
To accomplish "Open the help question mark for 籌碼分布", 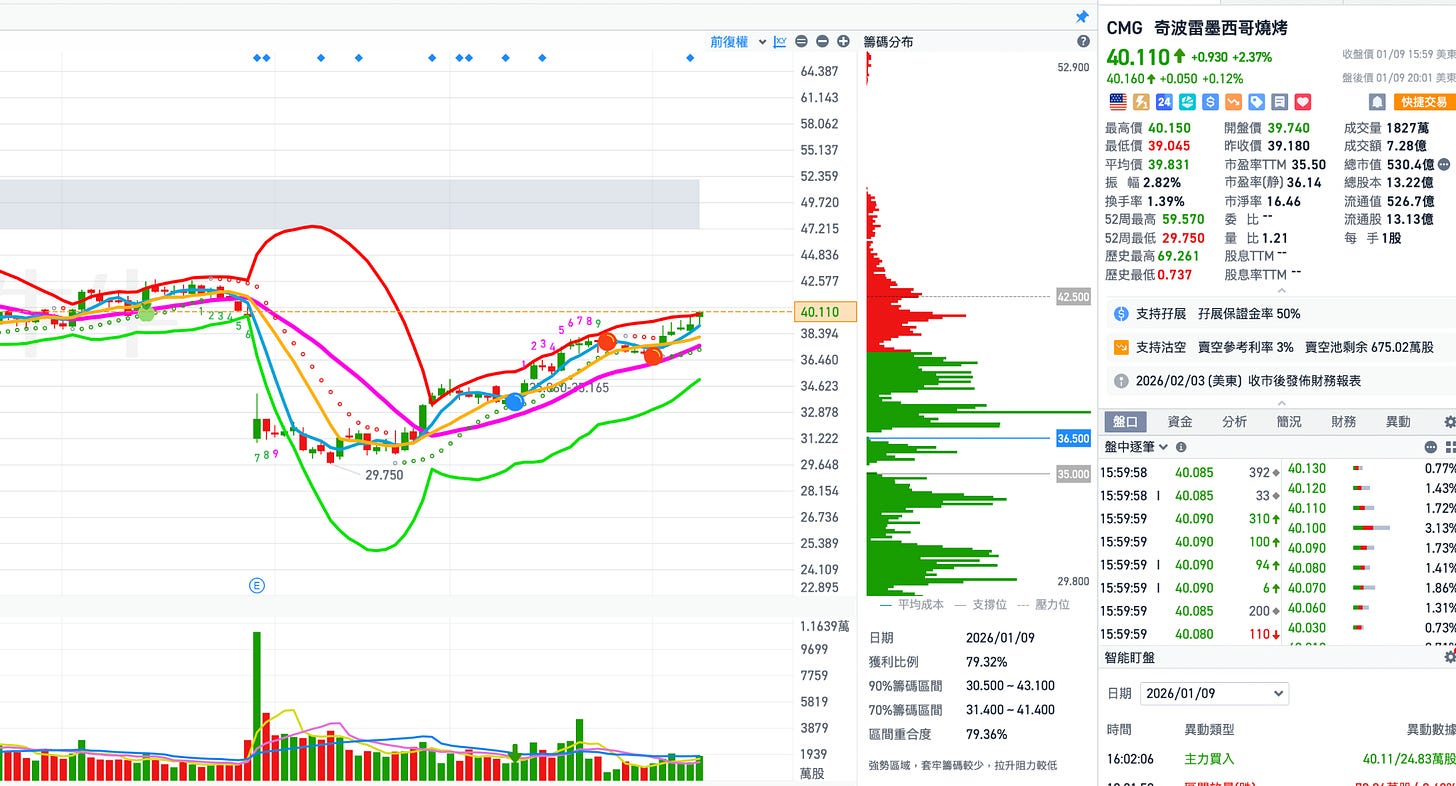I will tap(1083, 42).
